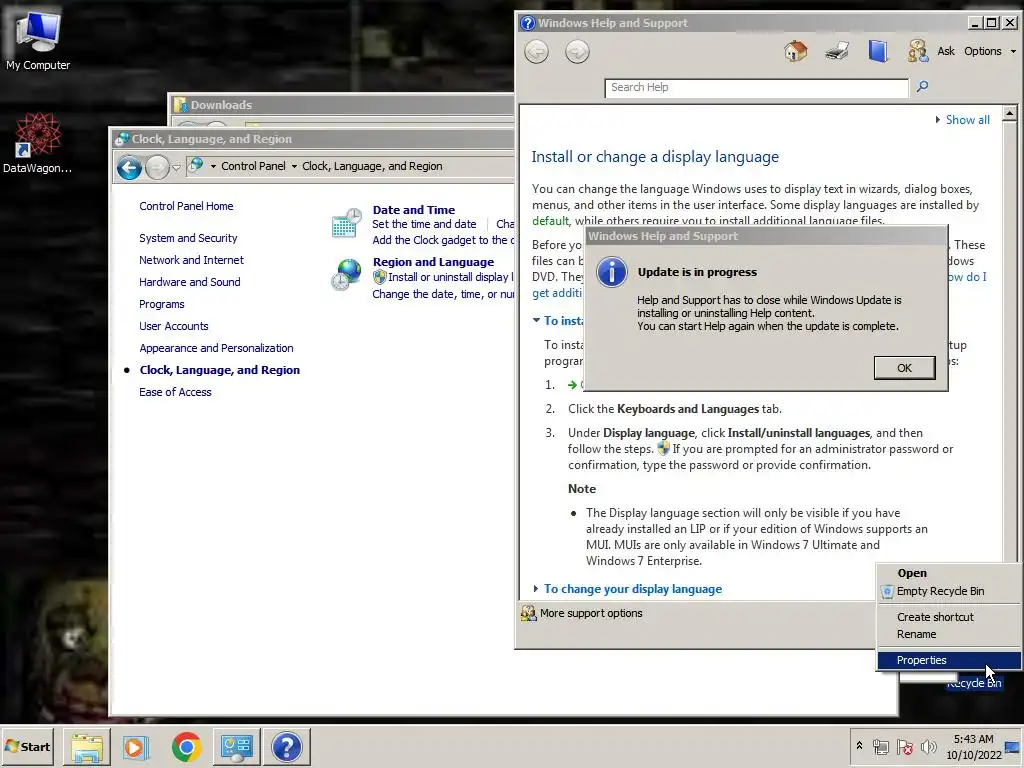Click the Control Panel back arrow

tap(129, 168)
